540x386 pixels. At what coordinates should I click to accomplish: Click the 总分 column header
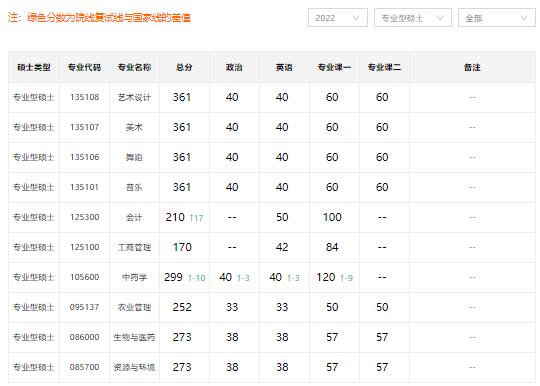tap(184, 67)
